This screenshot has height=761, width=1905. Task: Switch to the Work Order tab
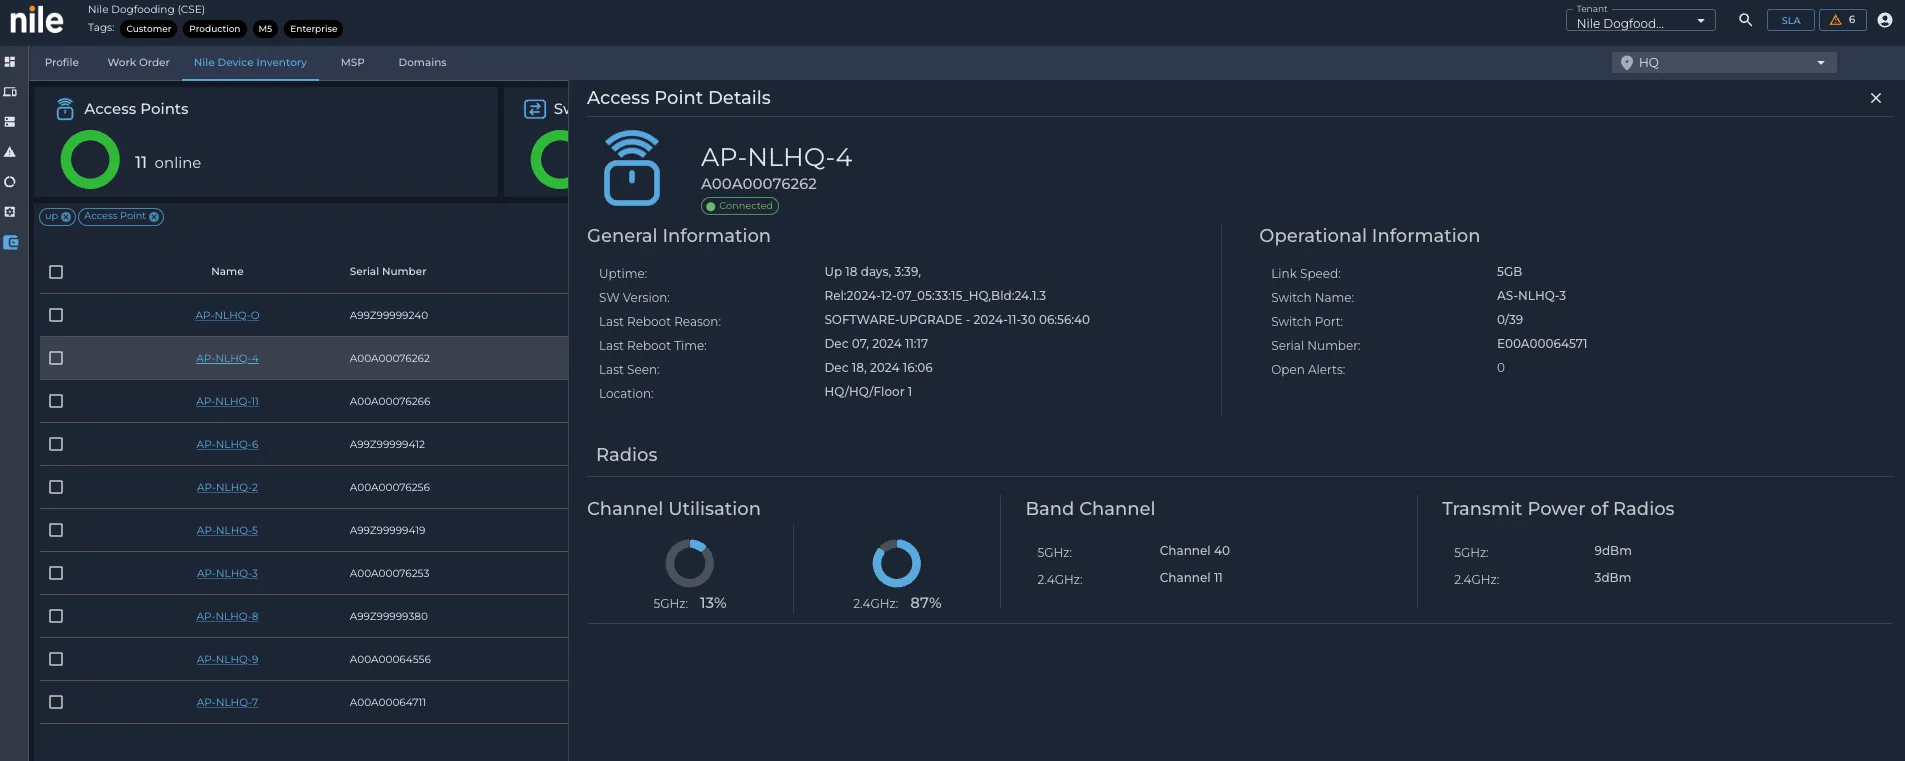pyautogui.click(x=139, y=62)
